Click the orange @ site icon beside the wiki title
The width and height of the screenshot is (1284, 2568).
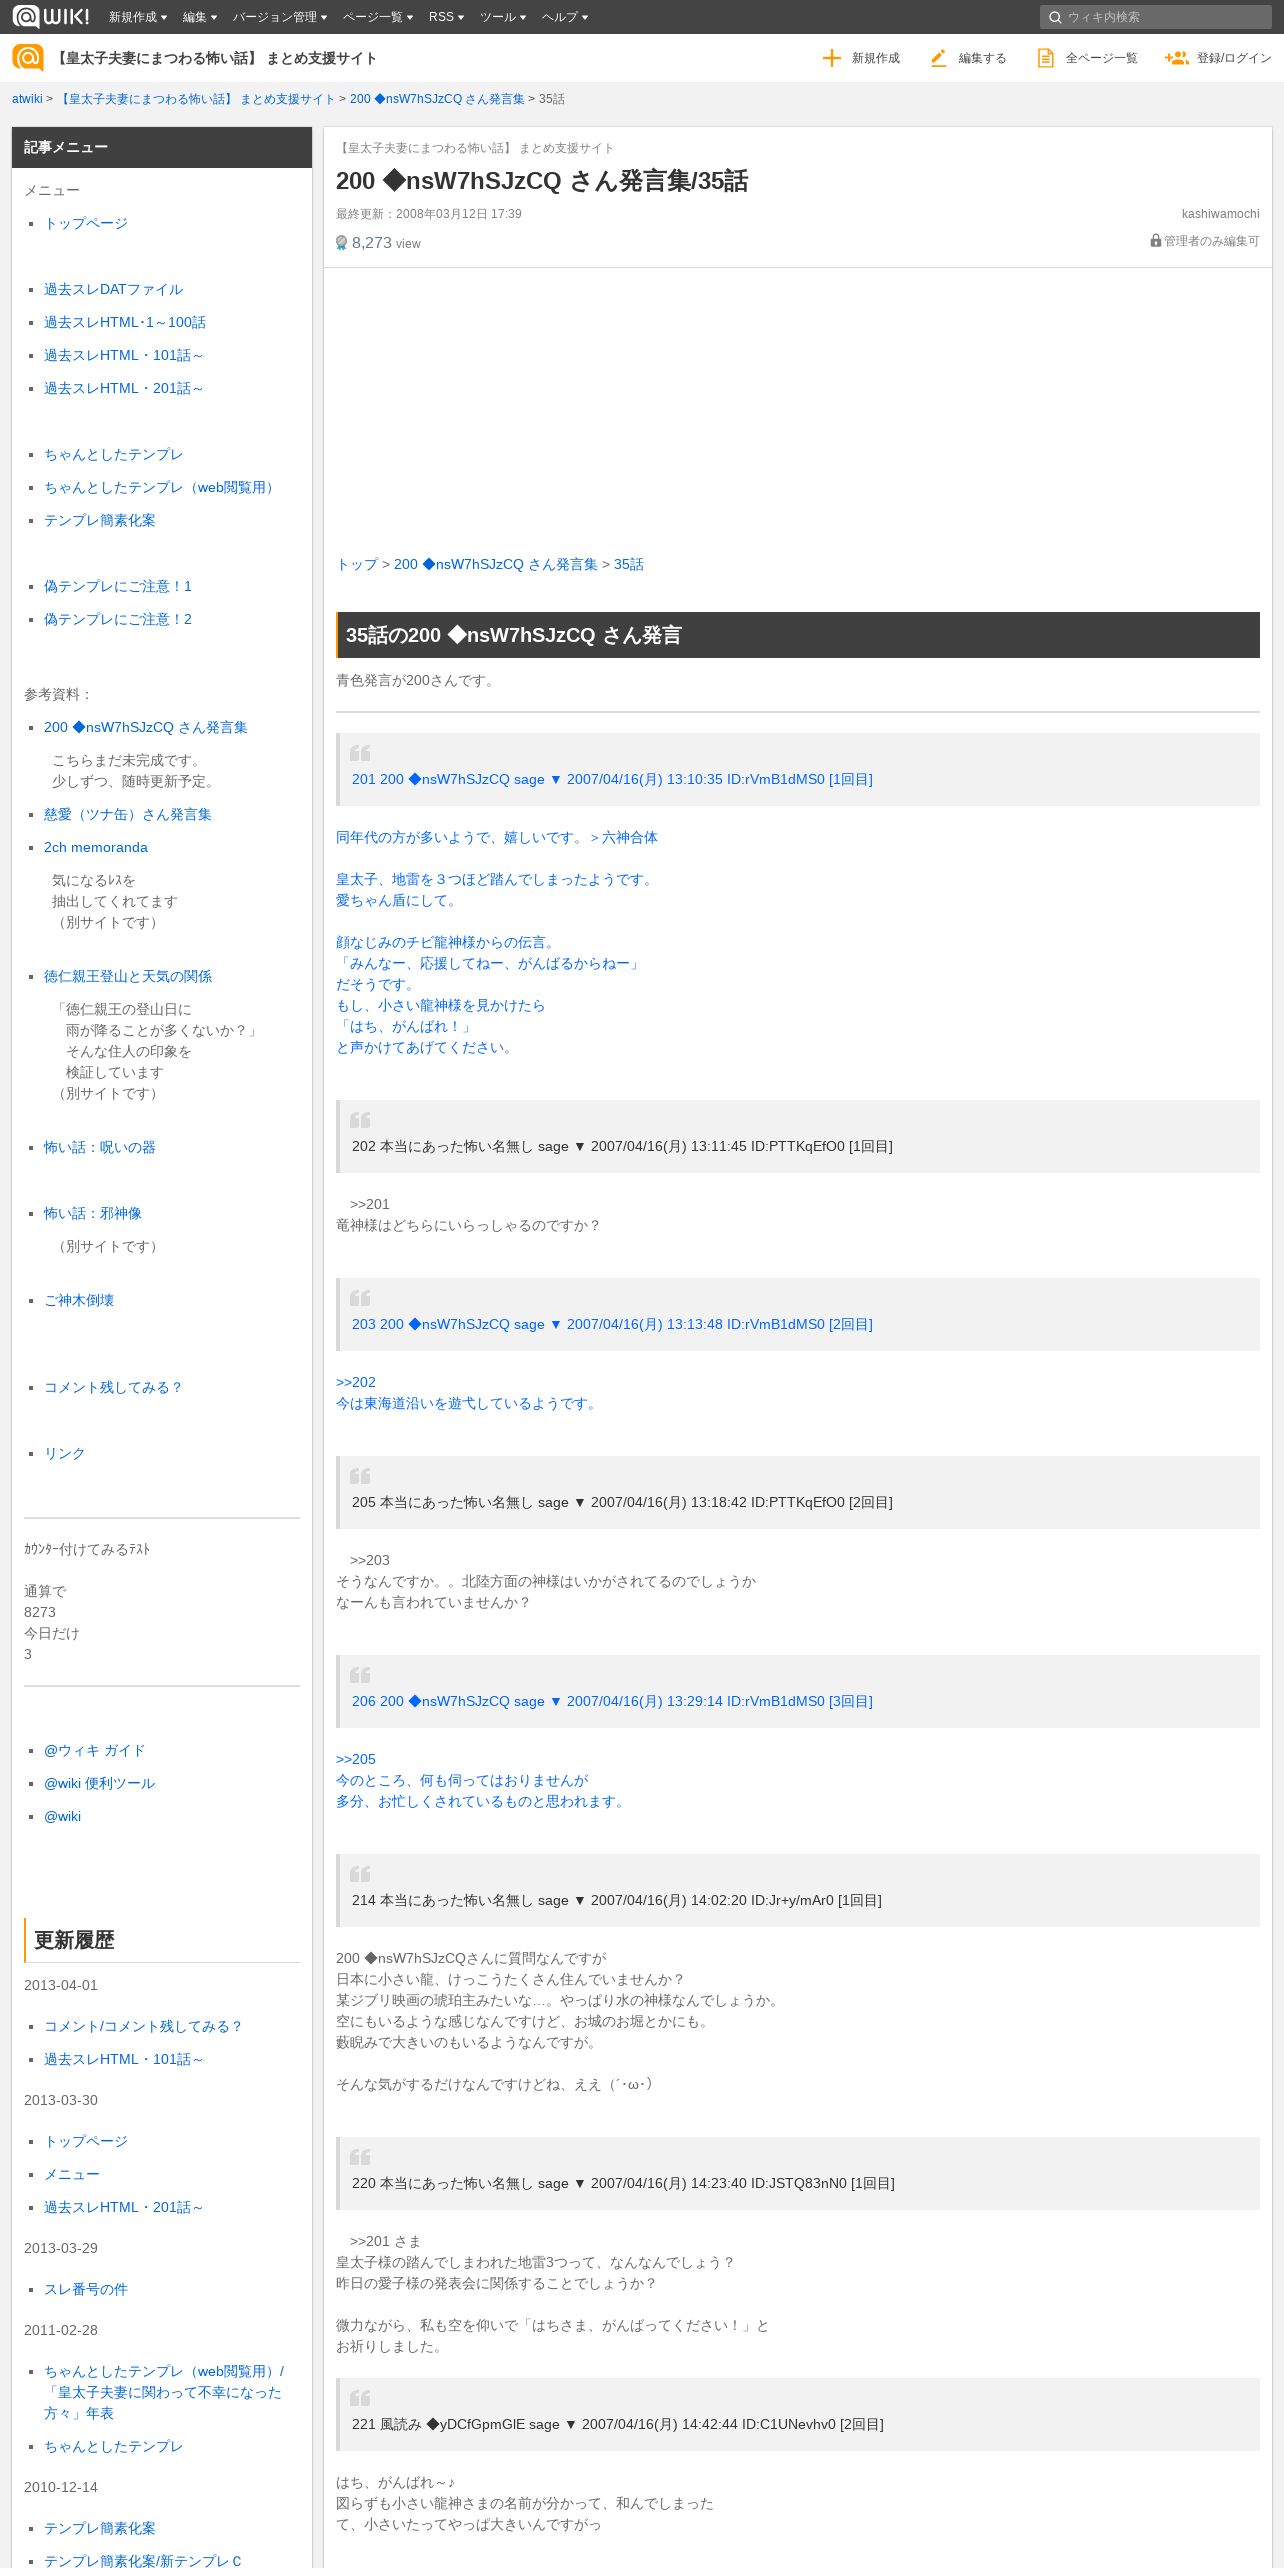pos(28,58)
